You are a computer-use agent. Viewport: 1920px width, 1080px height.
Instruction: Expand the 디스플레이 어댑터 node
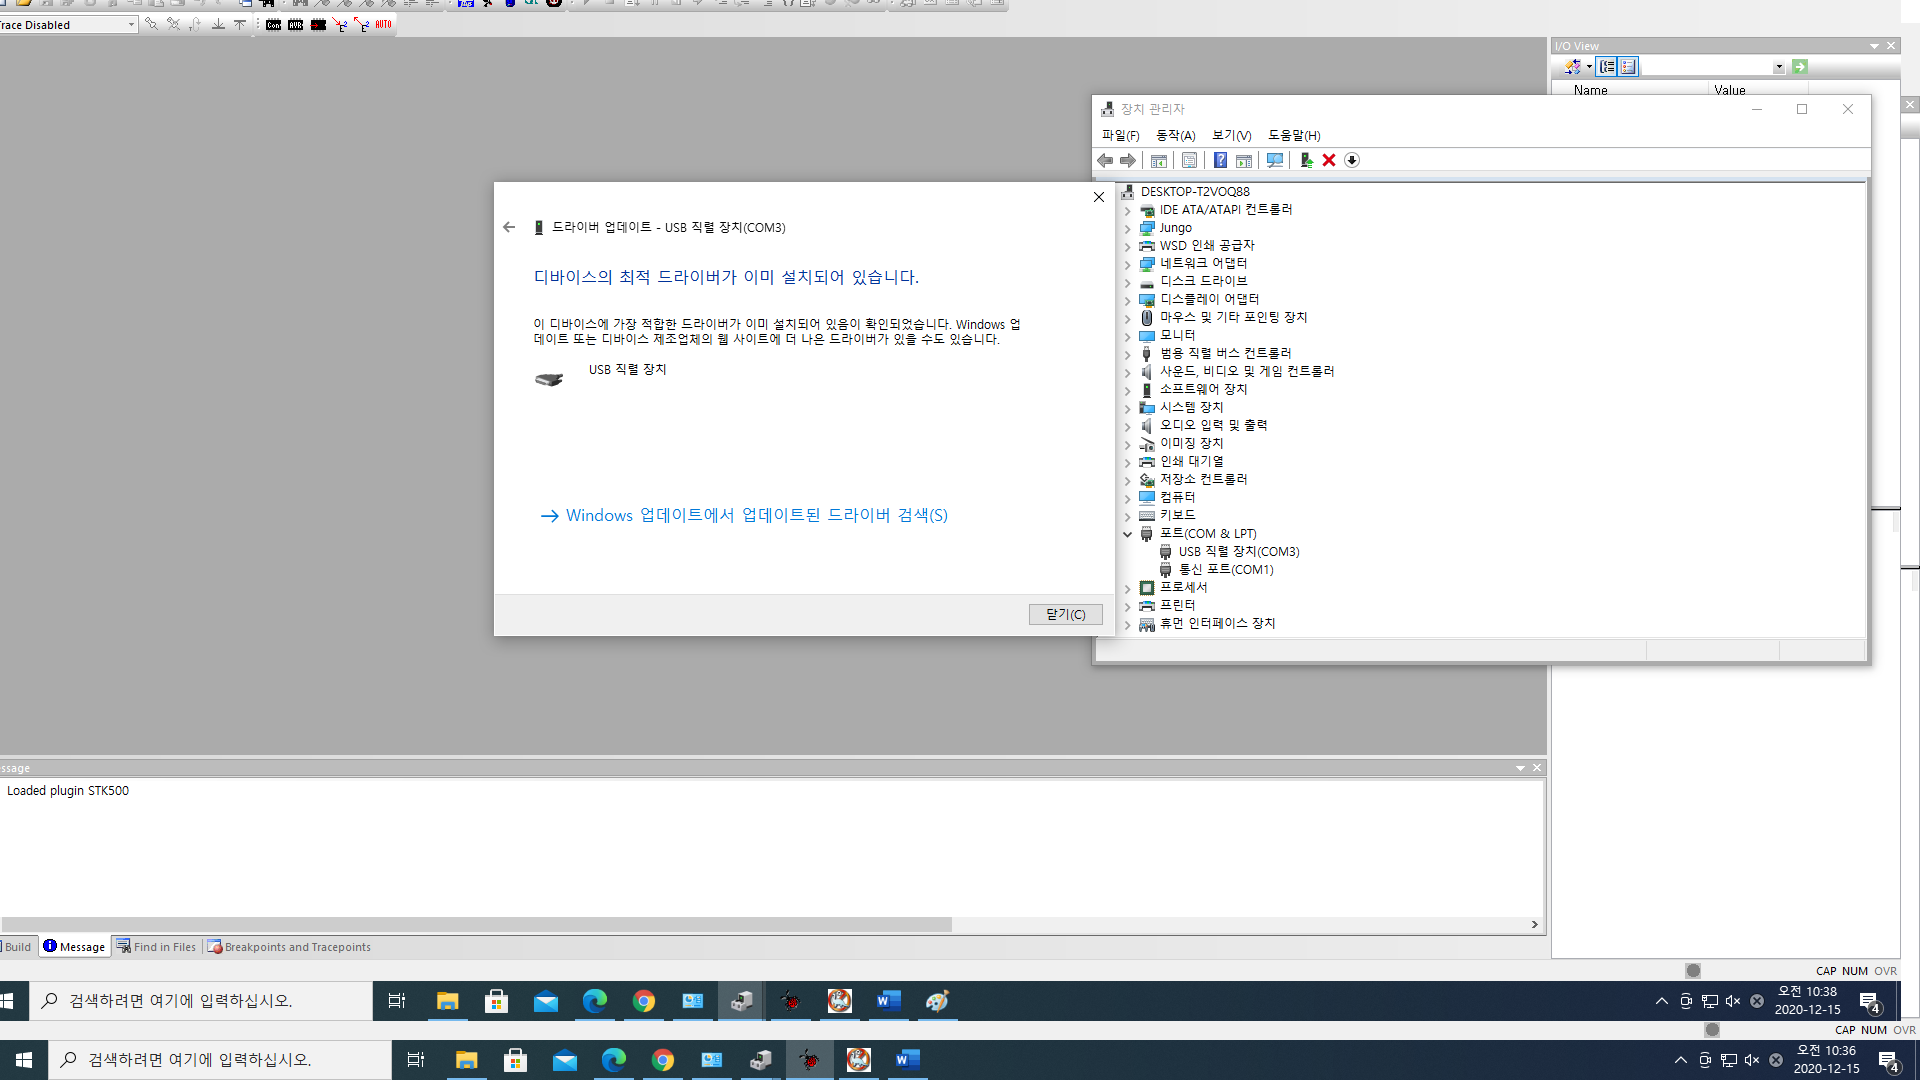click(1128, 300)
